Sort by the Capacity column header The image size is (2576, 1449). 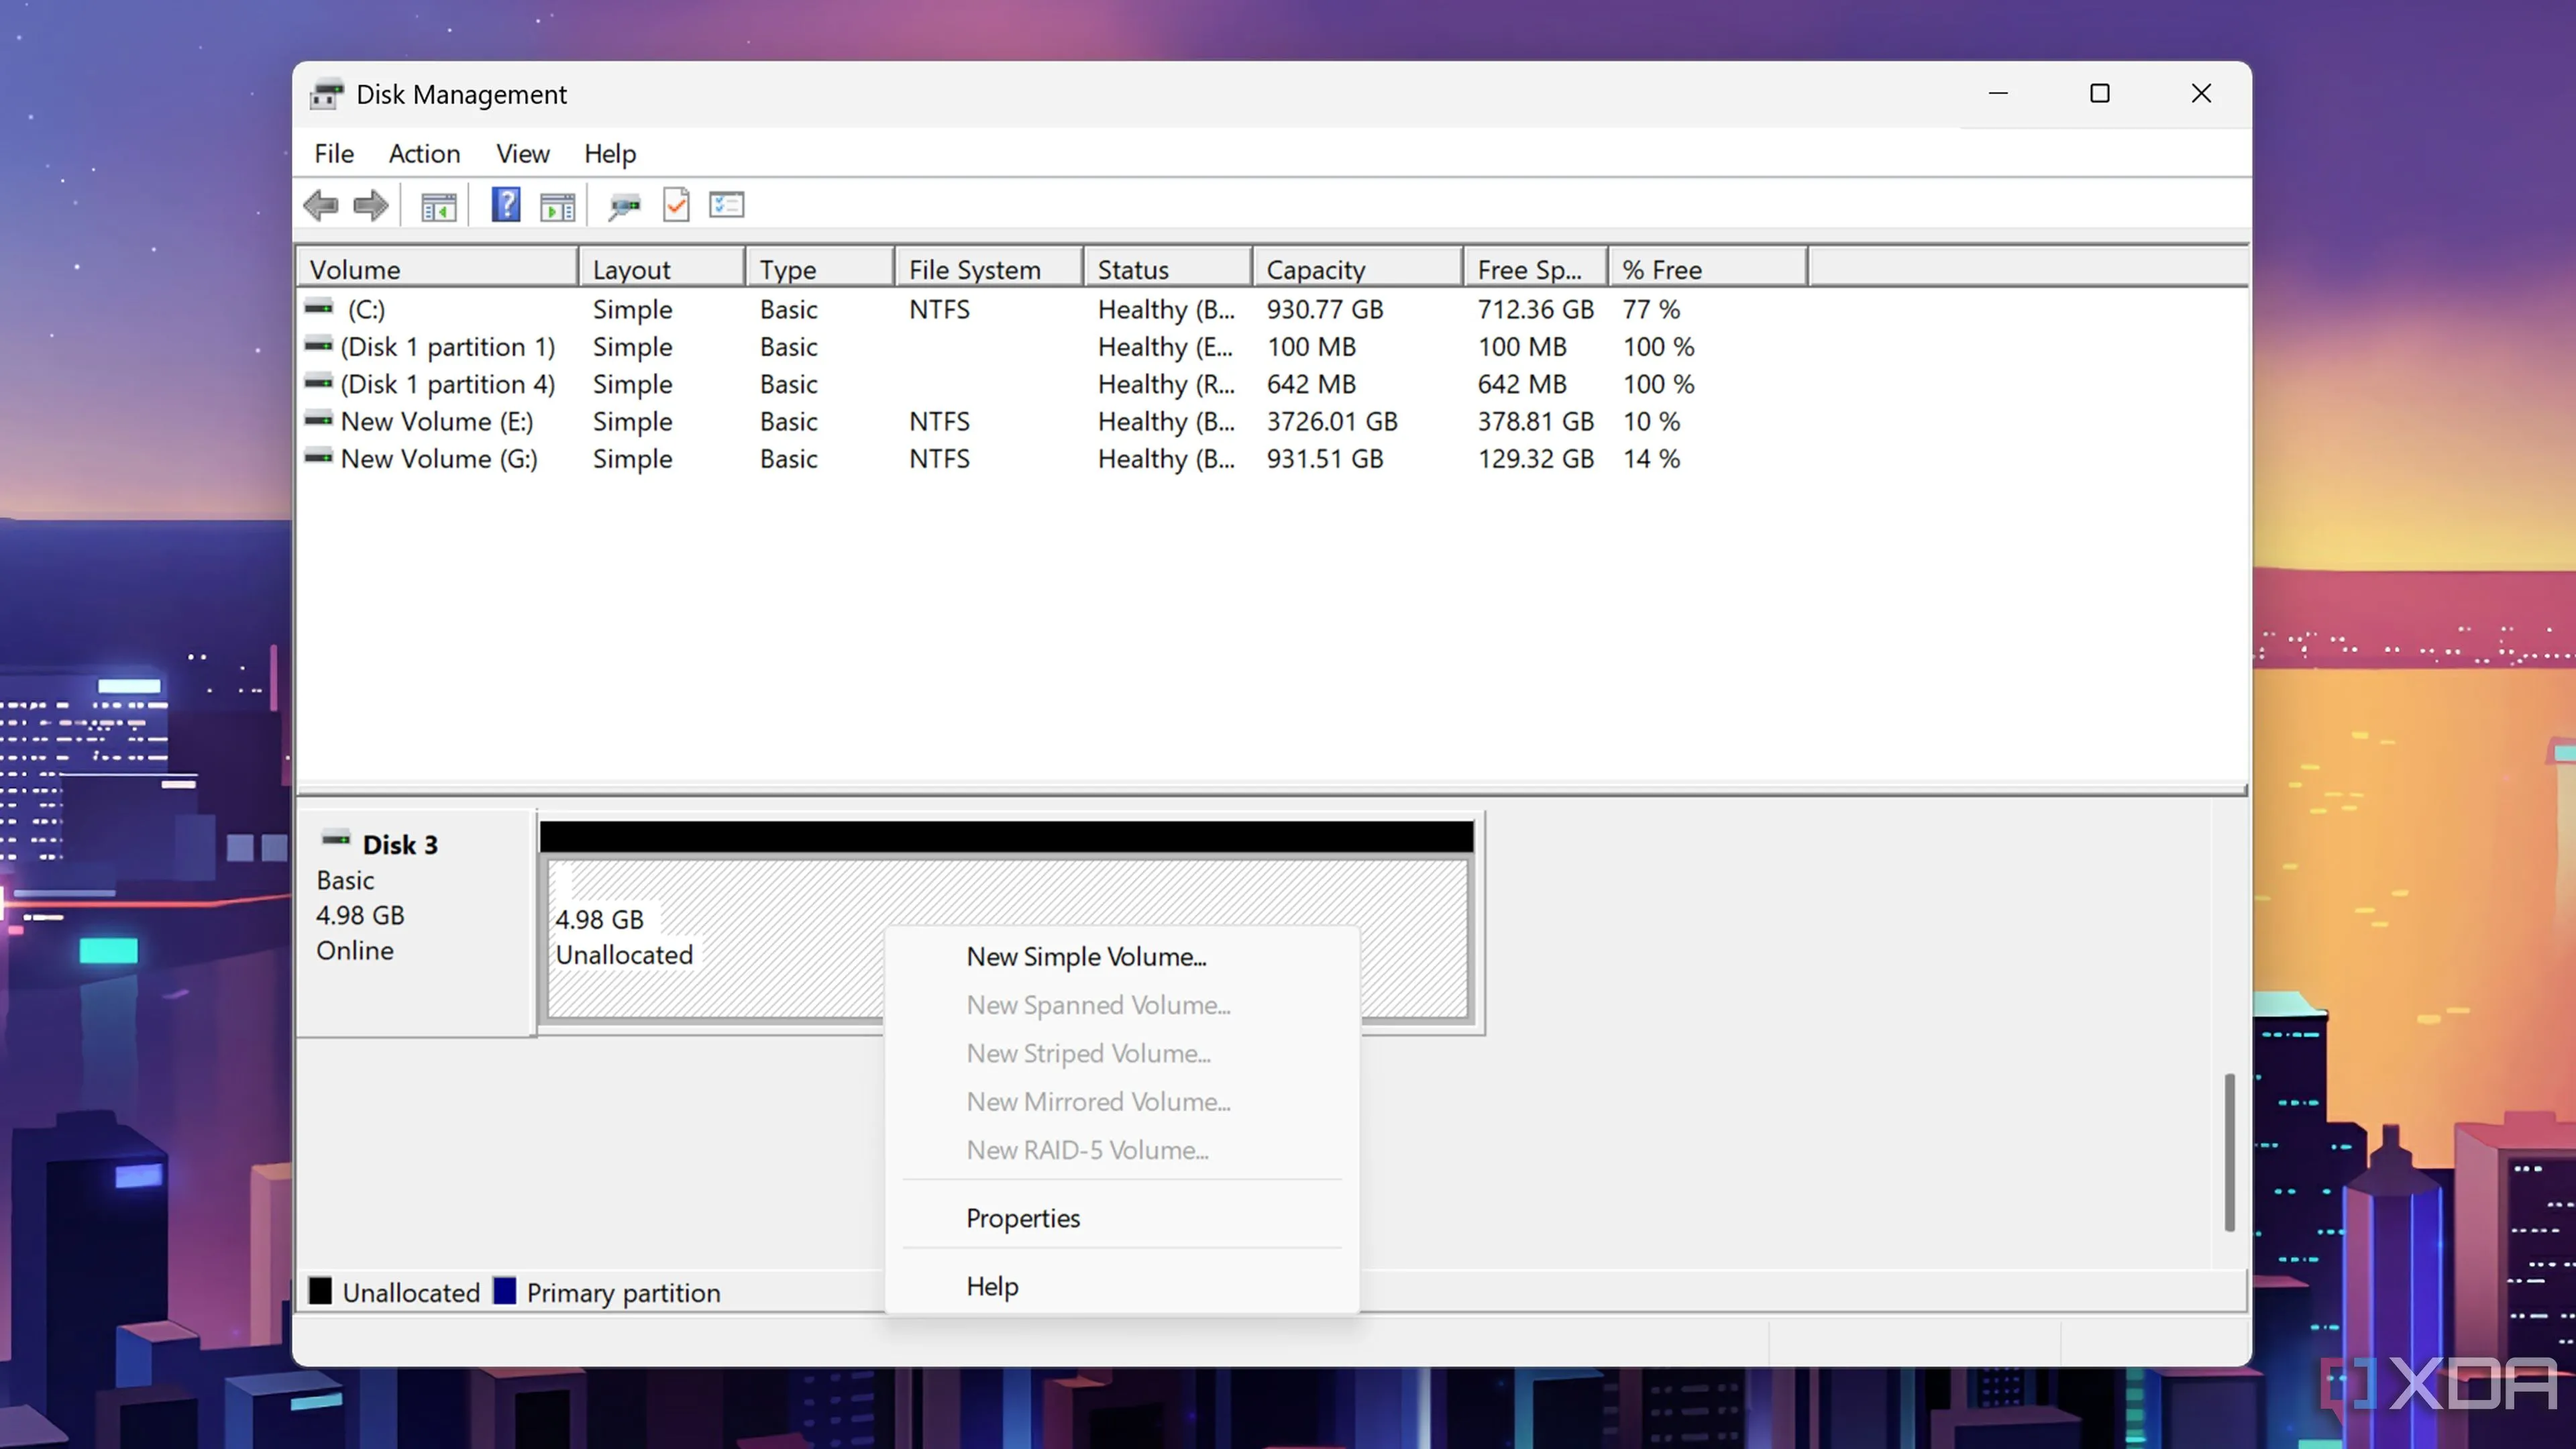(1358, 269)
